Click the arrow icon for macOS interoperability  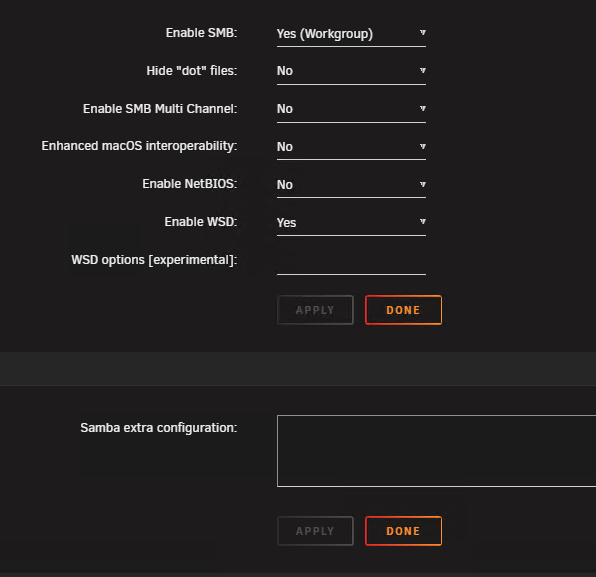(423, 146)
